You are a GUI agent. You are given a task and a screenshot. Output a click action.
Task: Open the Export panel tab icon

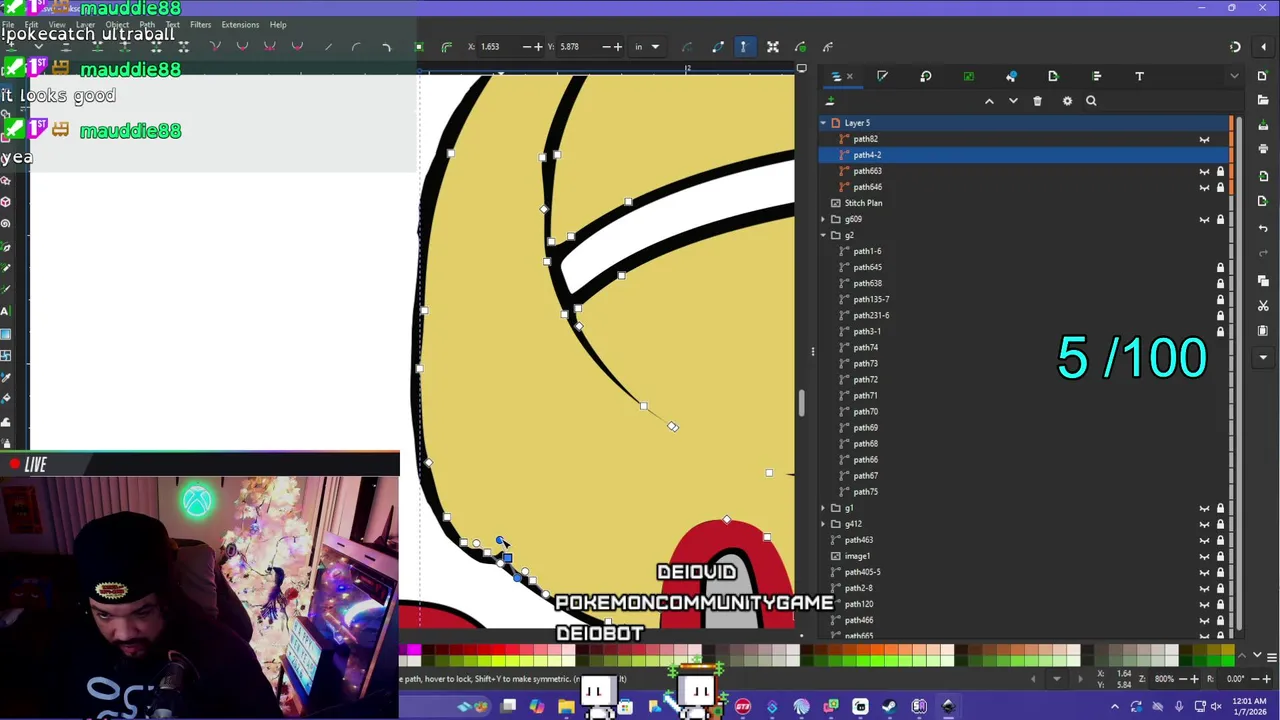pos(1053,76)
